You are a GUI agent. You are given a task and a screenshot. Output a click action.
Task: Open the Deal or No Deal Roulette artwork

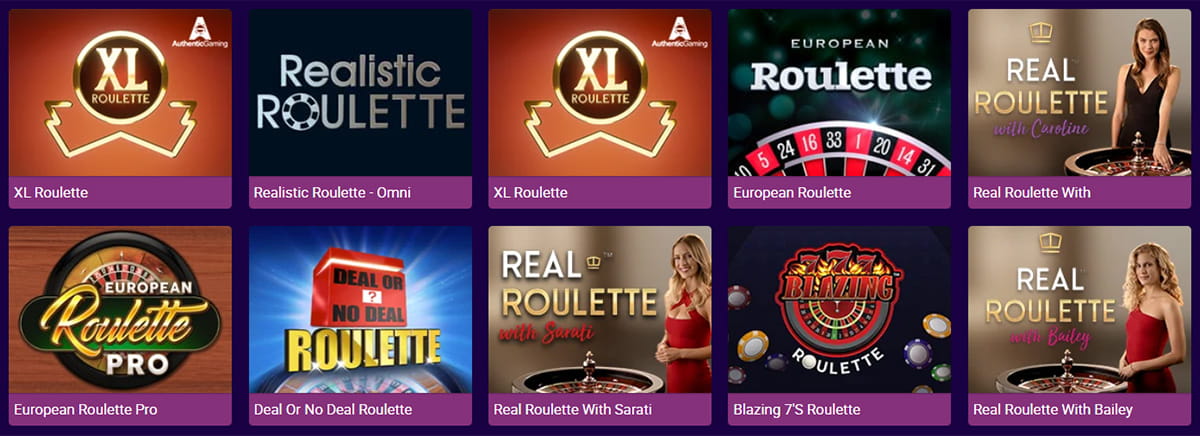360,309
